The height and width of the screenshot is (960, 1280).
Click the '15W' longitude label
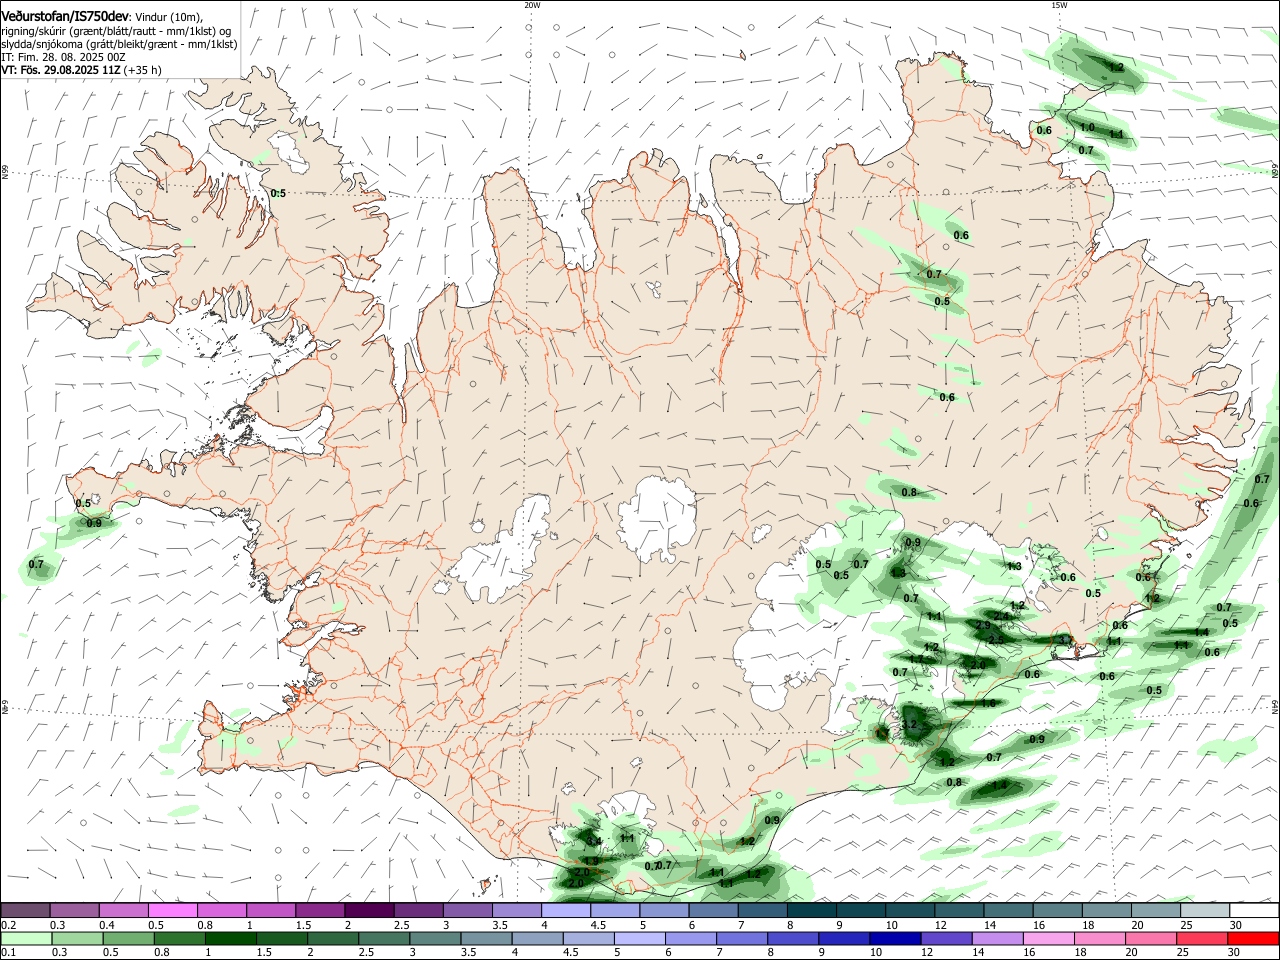click(x=1058, y=5)
